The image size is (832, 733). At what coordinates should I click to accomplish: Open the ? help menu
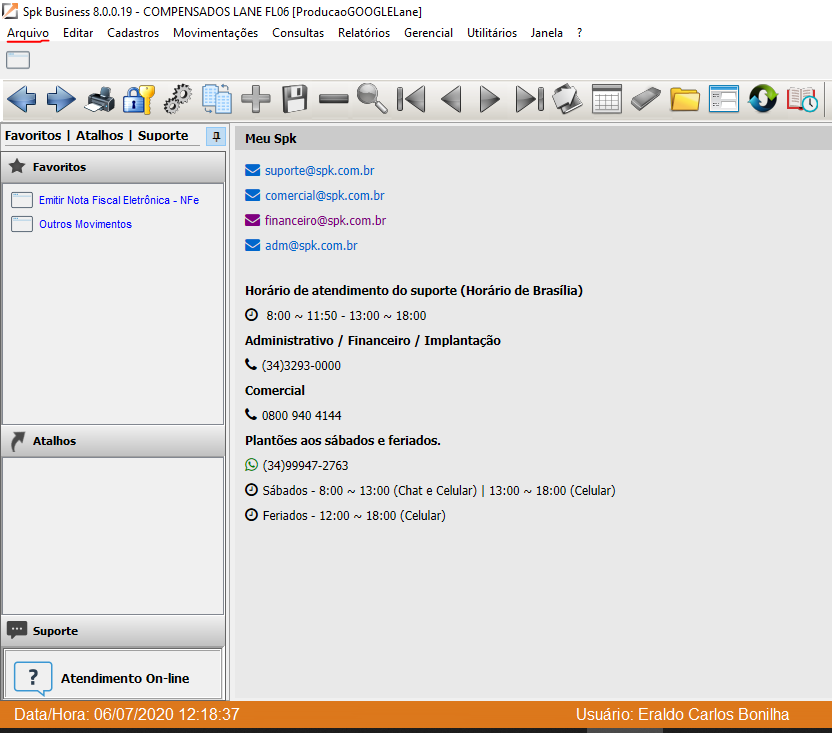coord(579,33)
